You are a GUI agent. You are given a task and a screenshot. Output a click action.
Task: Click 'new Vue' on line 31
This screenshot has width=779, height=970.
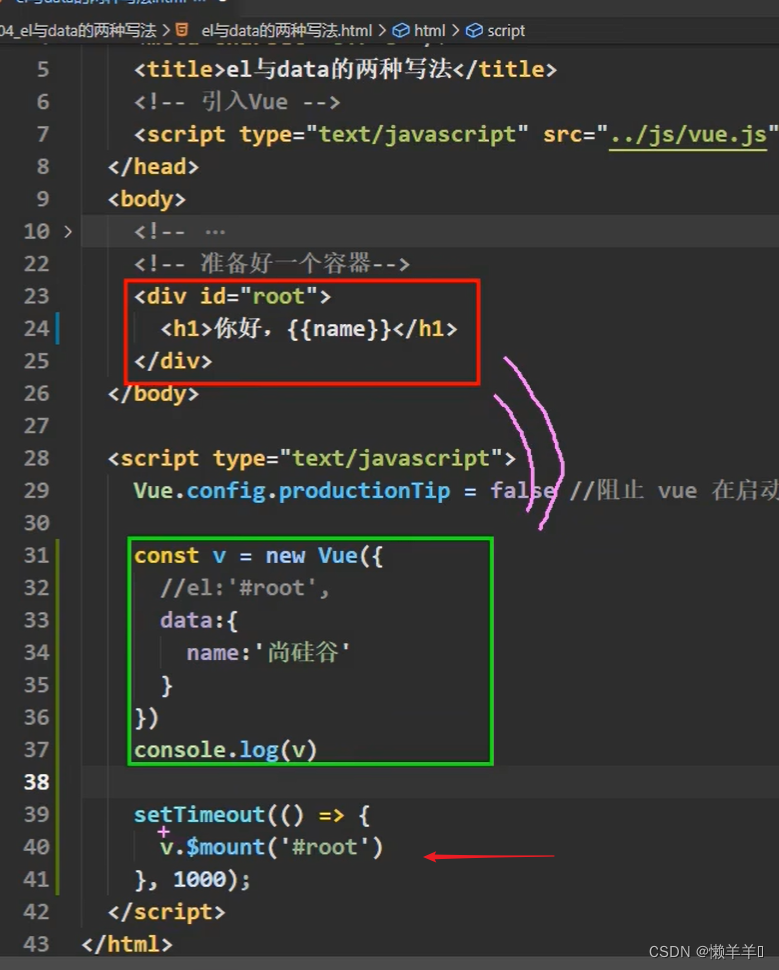click(x=312, y=556)
